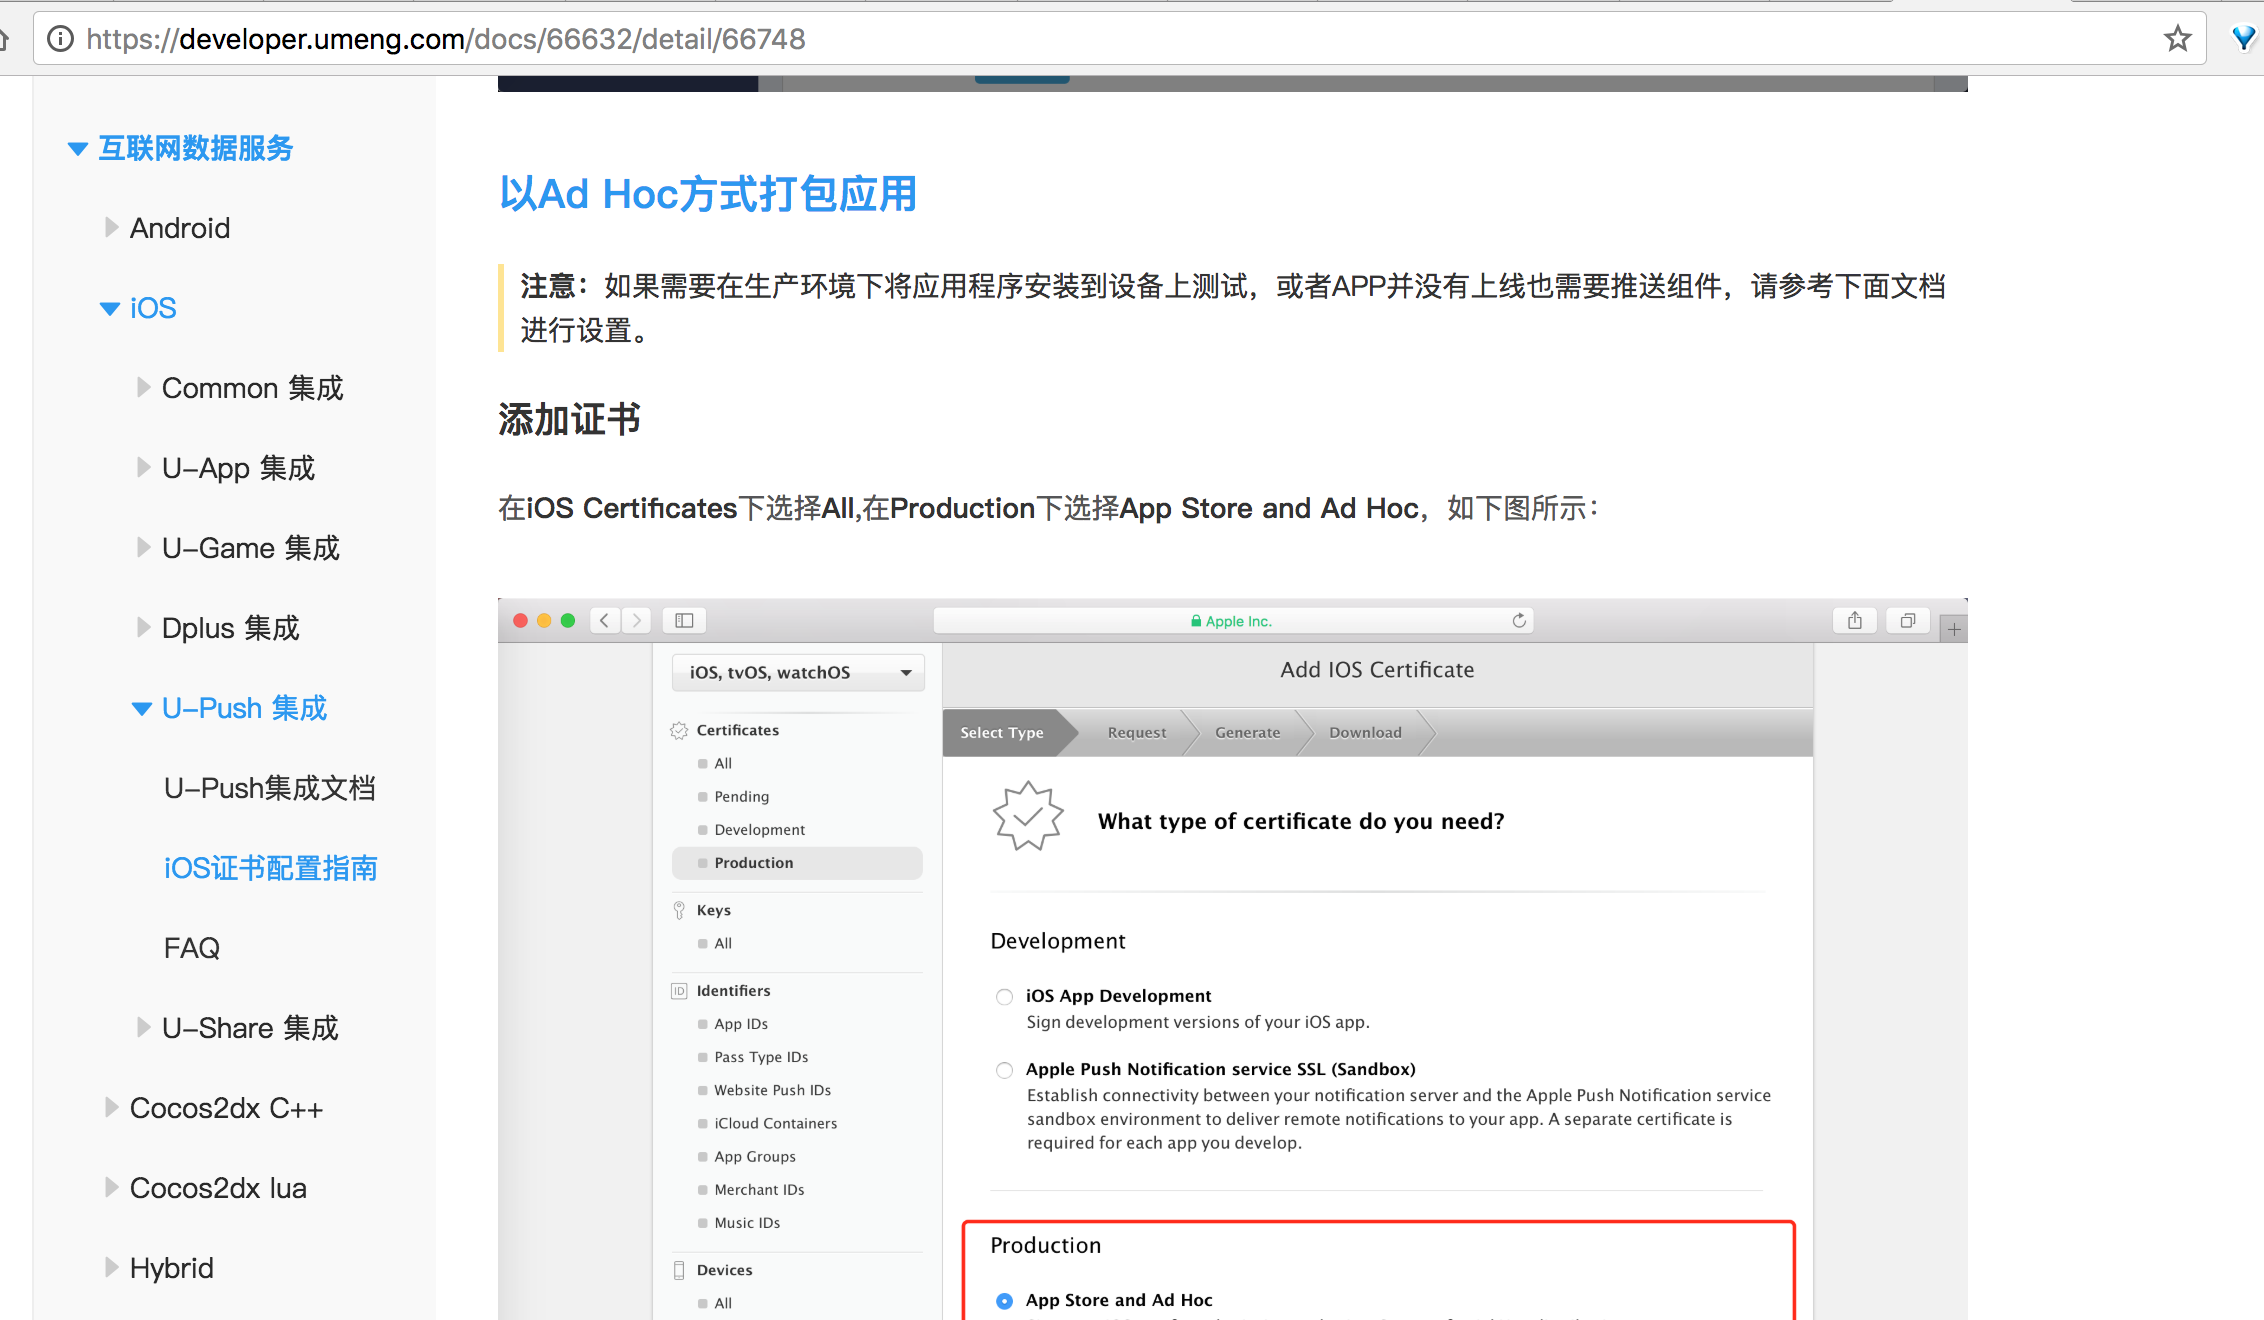Click the 以Ad Hoc方式打包应用 heading link
Viewport: 2264px width, 1320px height.
(708, 194)
